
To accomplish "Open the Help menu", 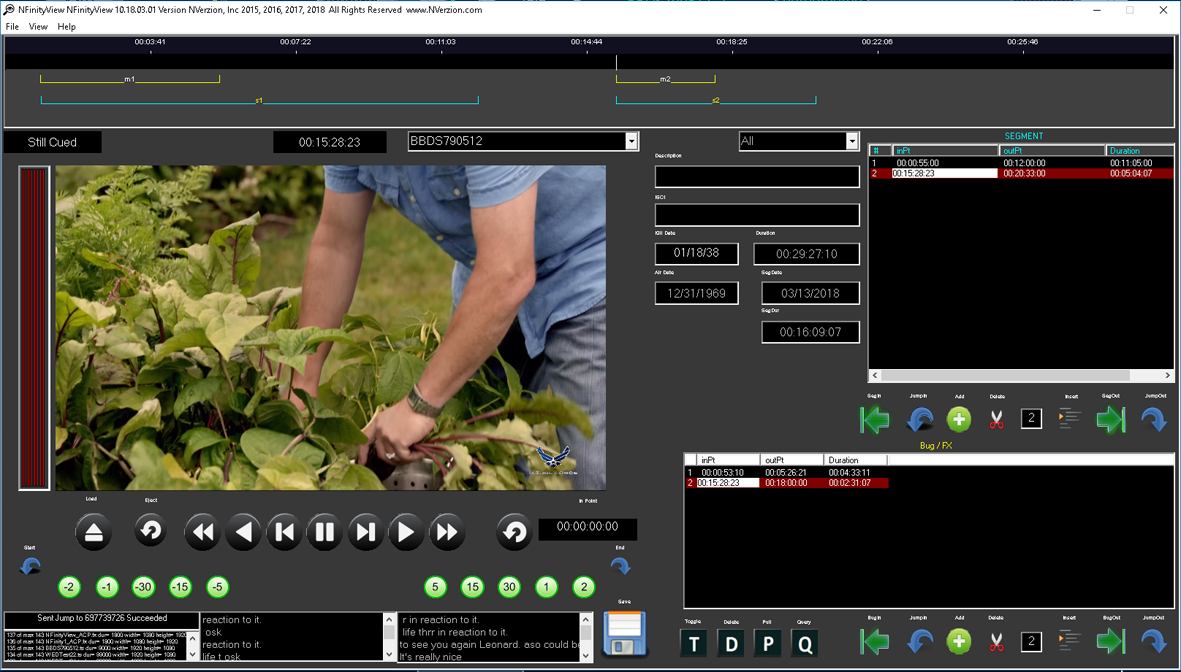I will tap(67, 26).
